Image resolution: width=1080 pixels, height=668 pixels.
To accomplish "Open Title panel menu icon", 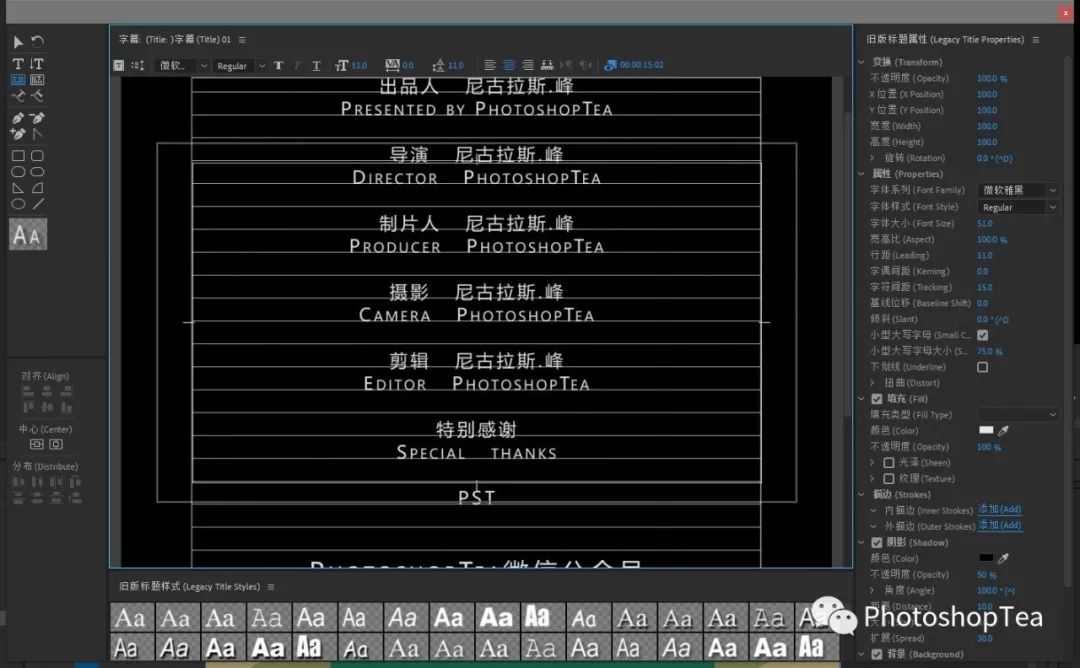I will (242, 40).
